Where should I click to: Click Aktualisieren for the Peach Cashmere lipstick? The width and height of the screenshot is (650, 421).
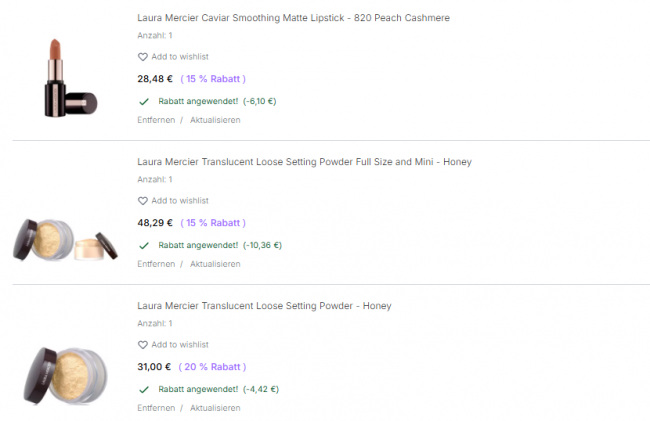[x=215, y=120]
